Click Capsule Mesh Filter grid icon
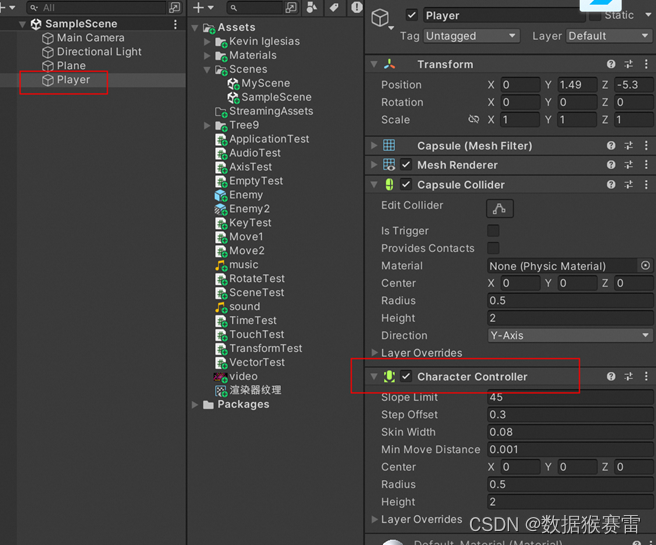This screenshot has width=656, height=545. pos(389,146)
